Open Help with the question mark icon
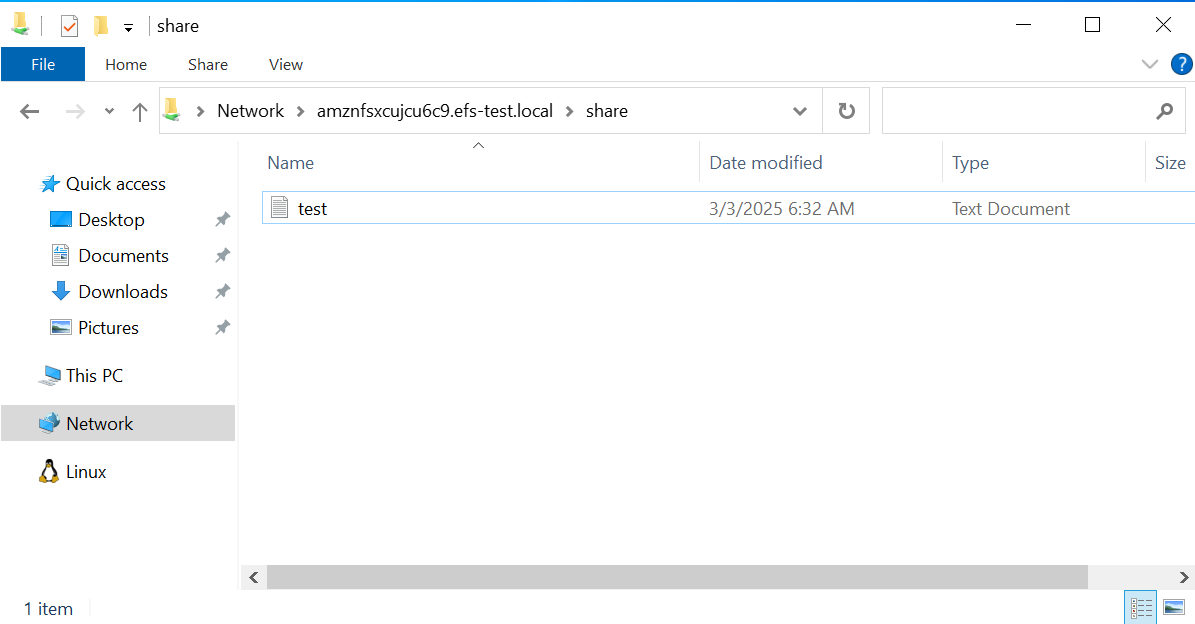1195x624 pixels. 1181,64
